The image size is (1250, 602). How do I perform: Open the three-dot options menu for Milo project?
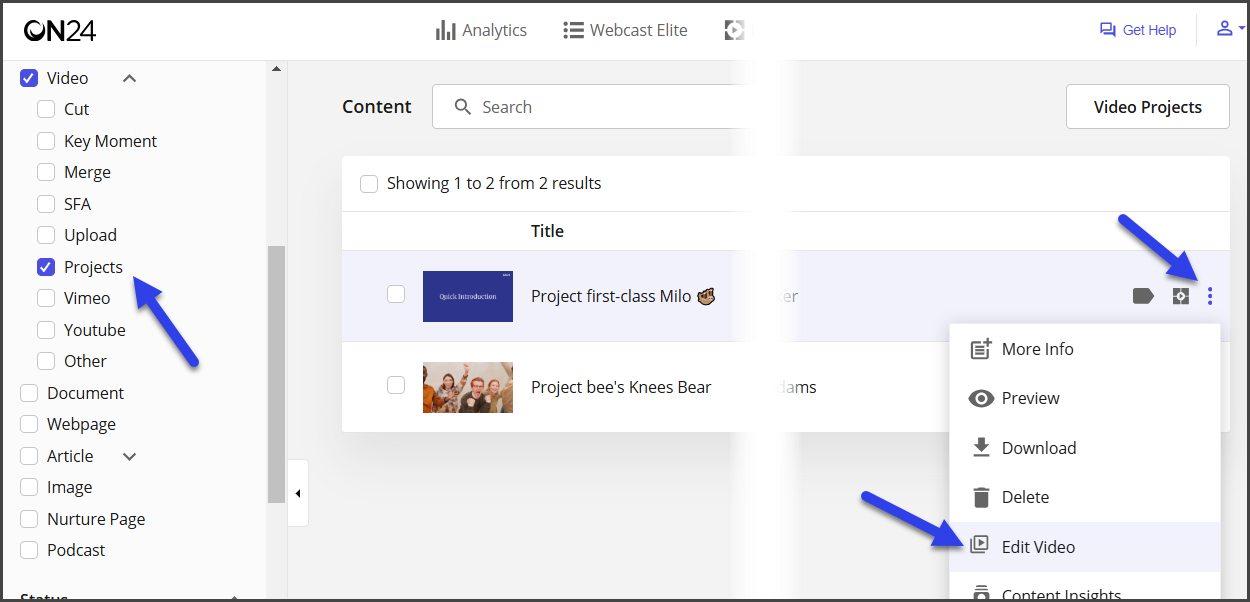pos(1210,296)
